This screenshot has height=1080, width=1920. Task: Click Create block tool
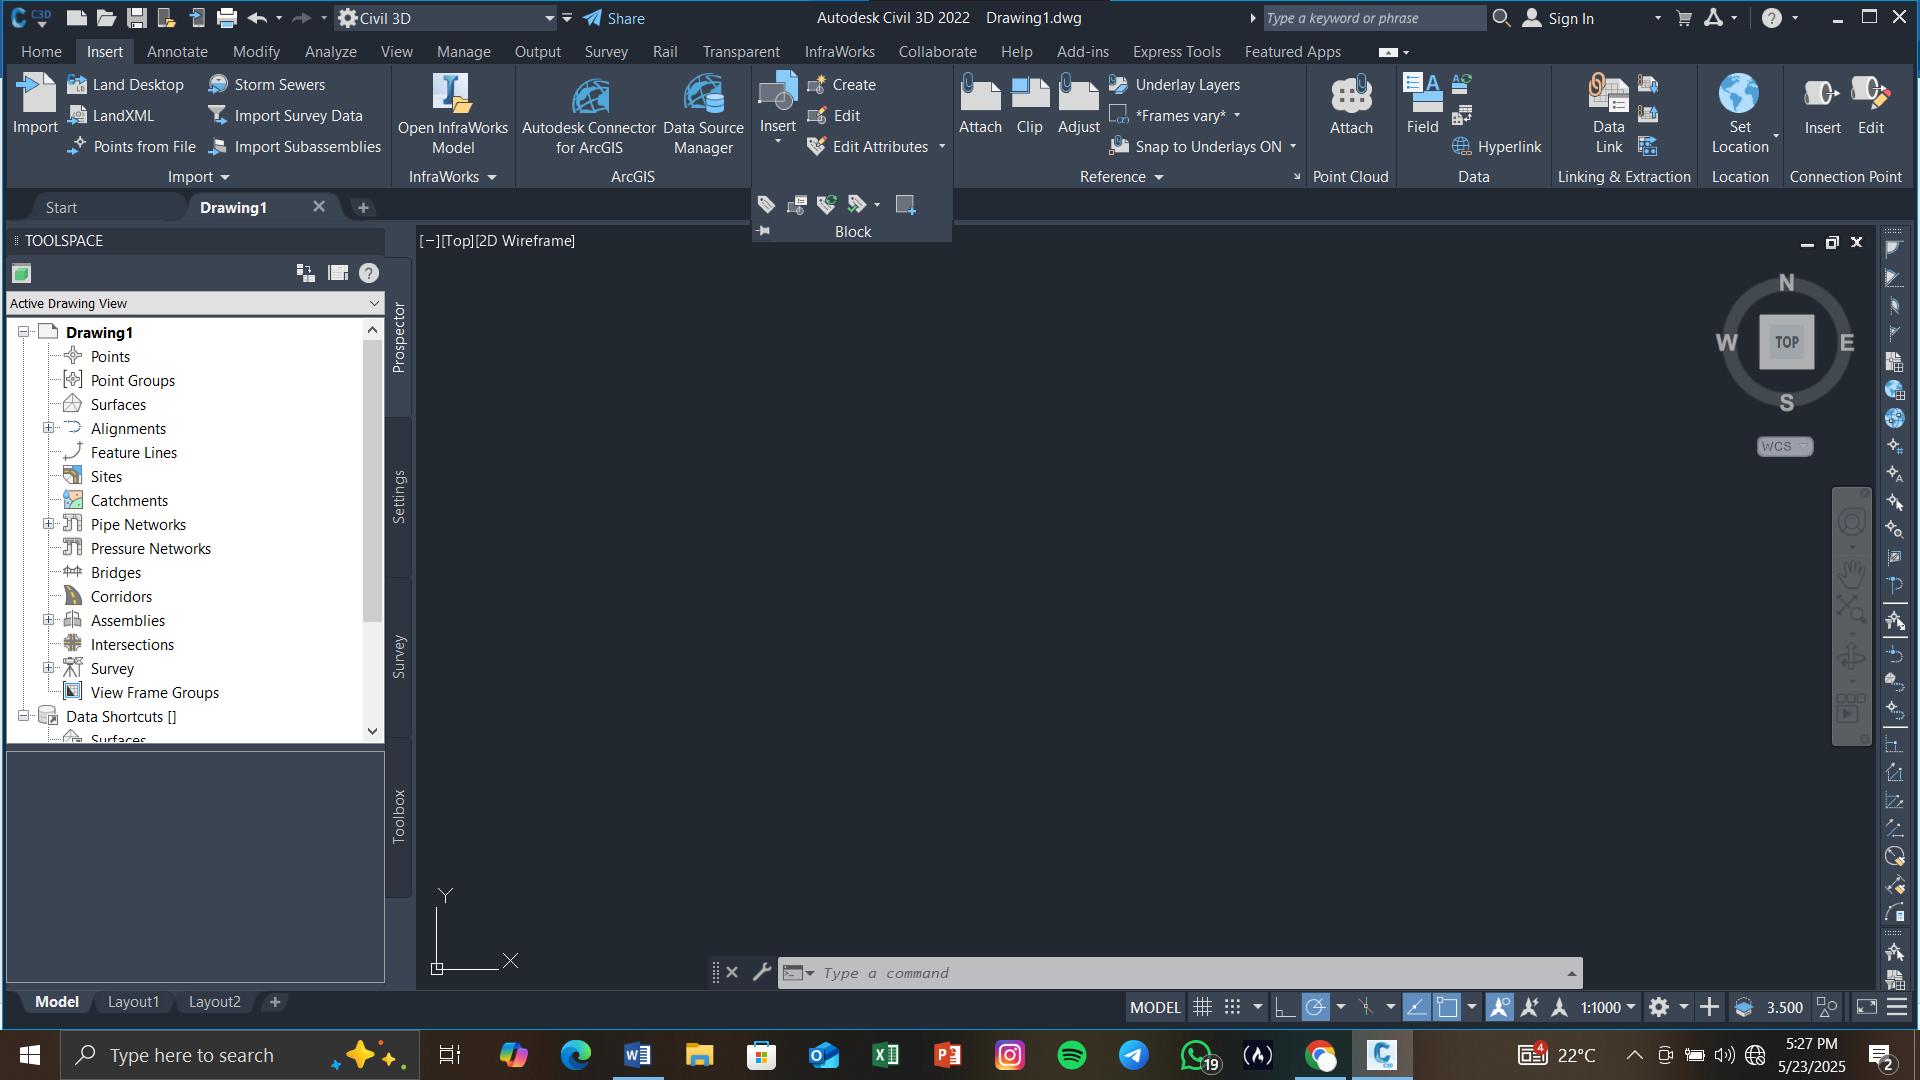[x=842, y=85]
